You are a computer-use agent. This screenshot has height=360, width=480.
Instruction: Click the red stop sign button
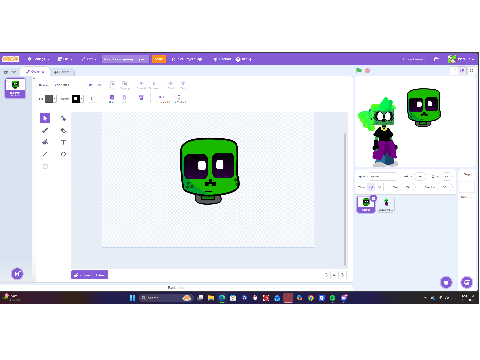tap(367, 70)
